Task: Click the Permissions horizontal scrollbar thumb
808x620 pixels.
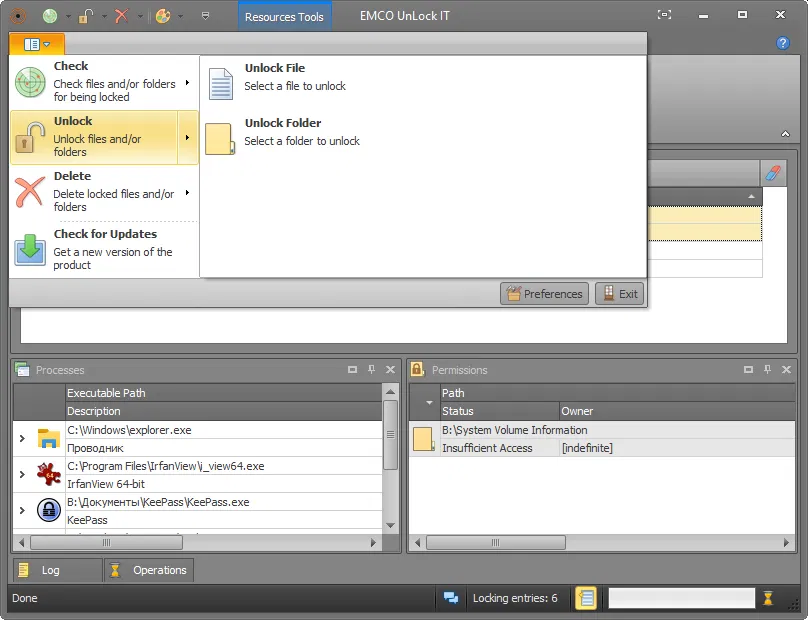Action: [x=496, y=542]
